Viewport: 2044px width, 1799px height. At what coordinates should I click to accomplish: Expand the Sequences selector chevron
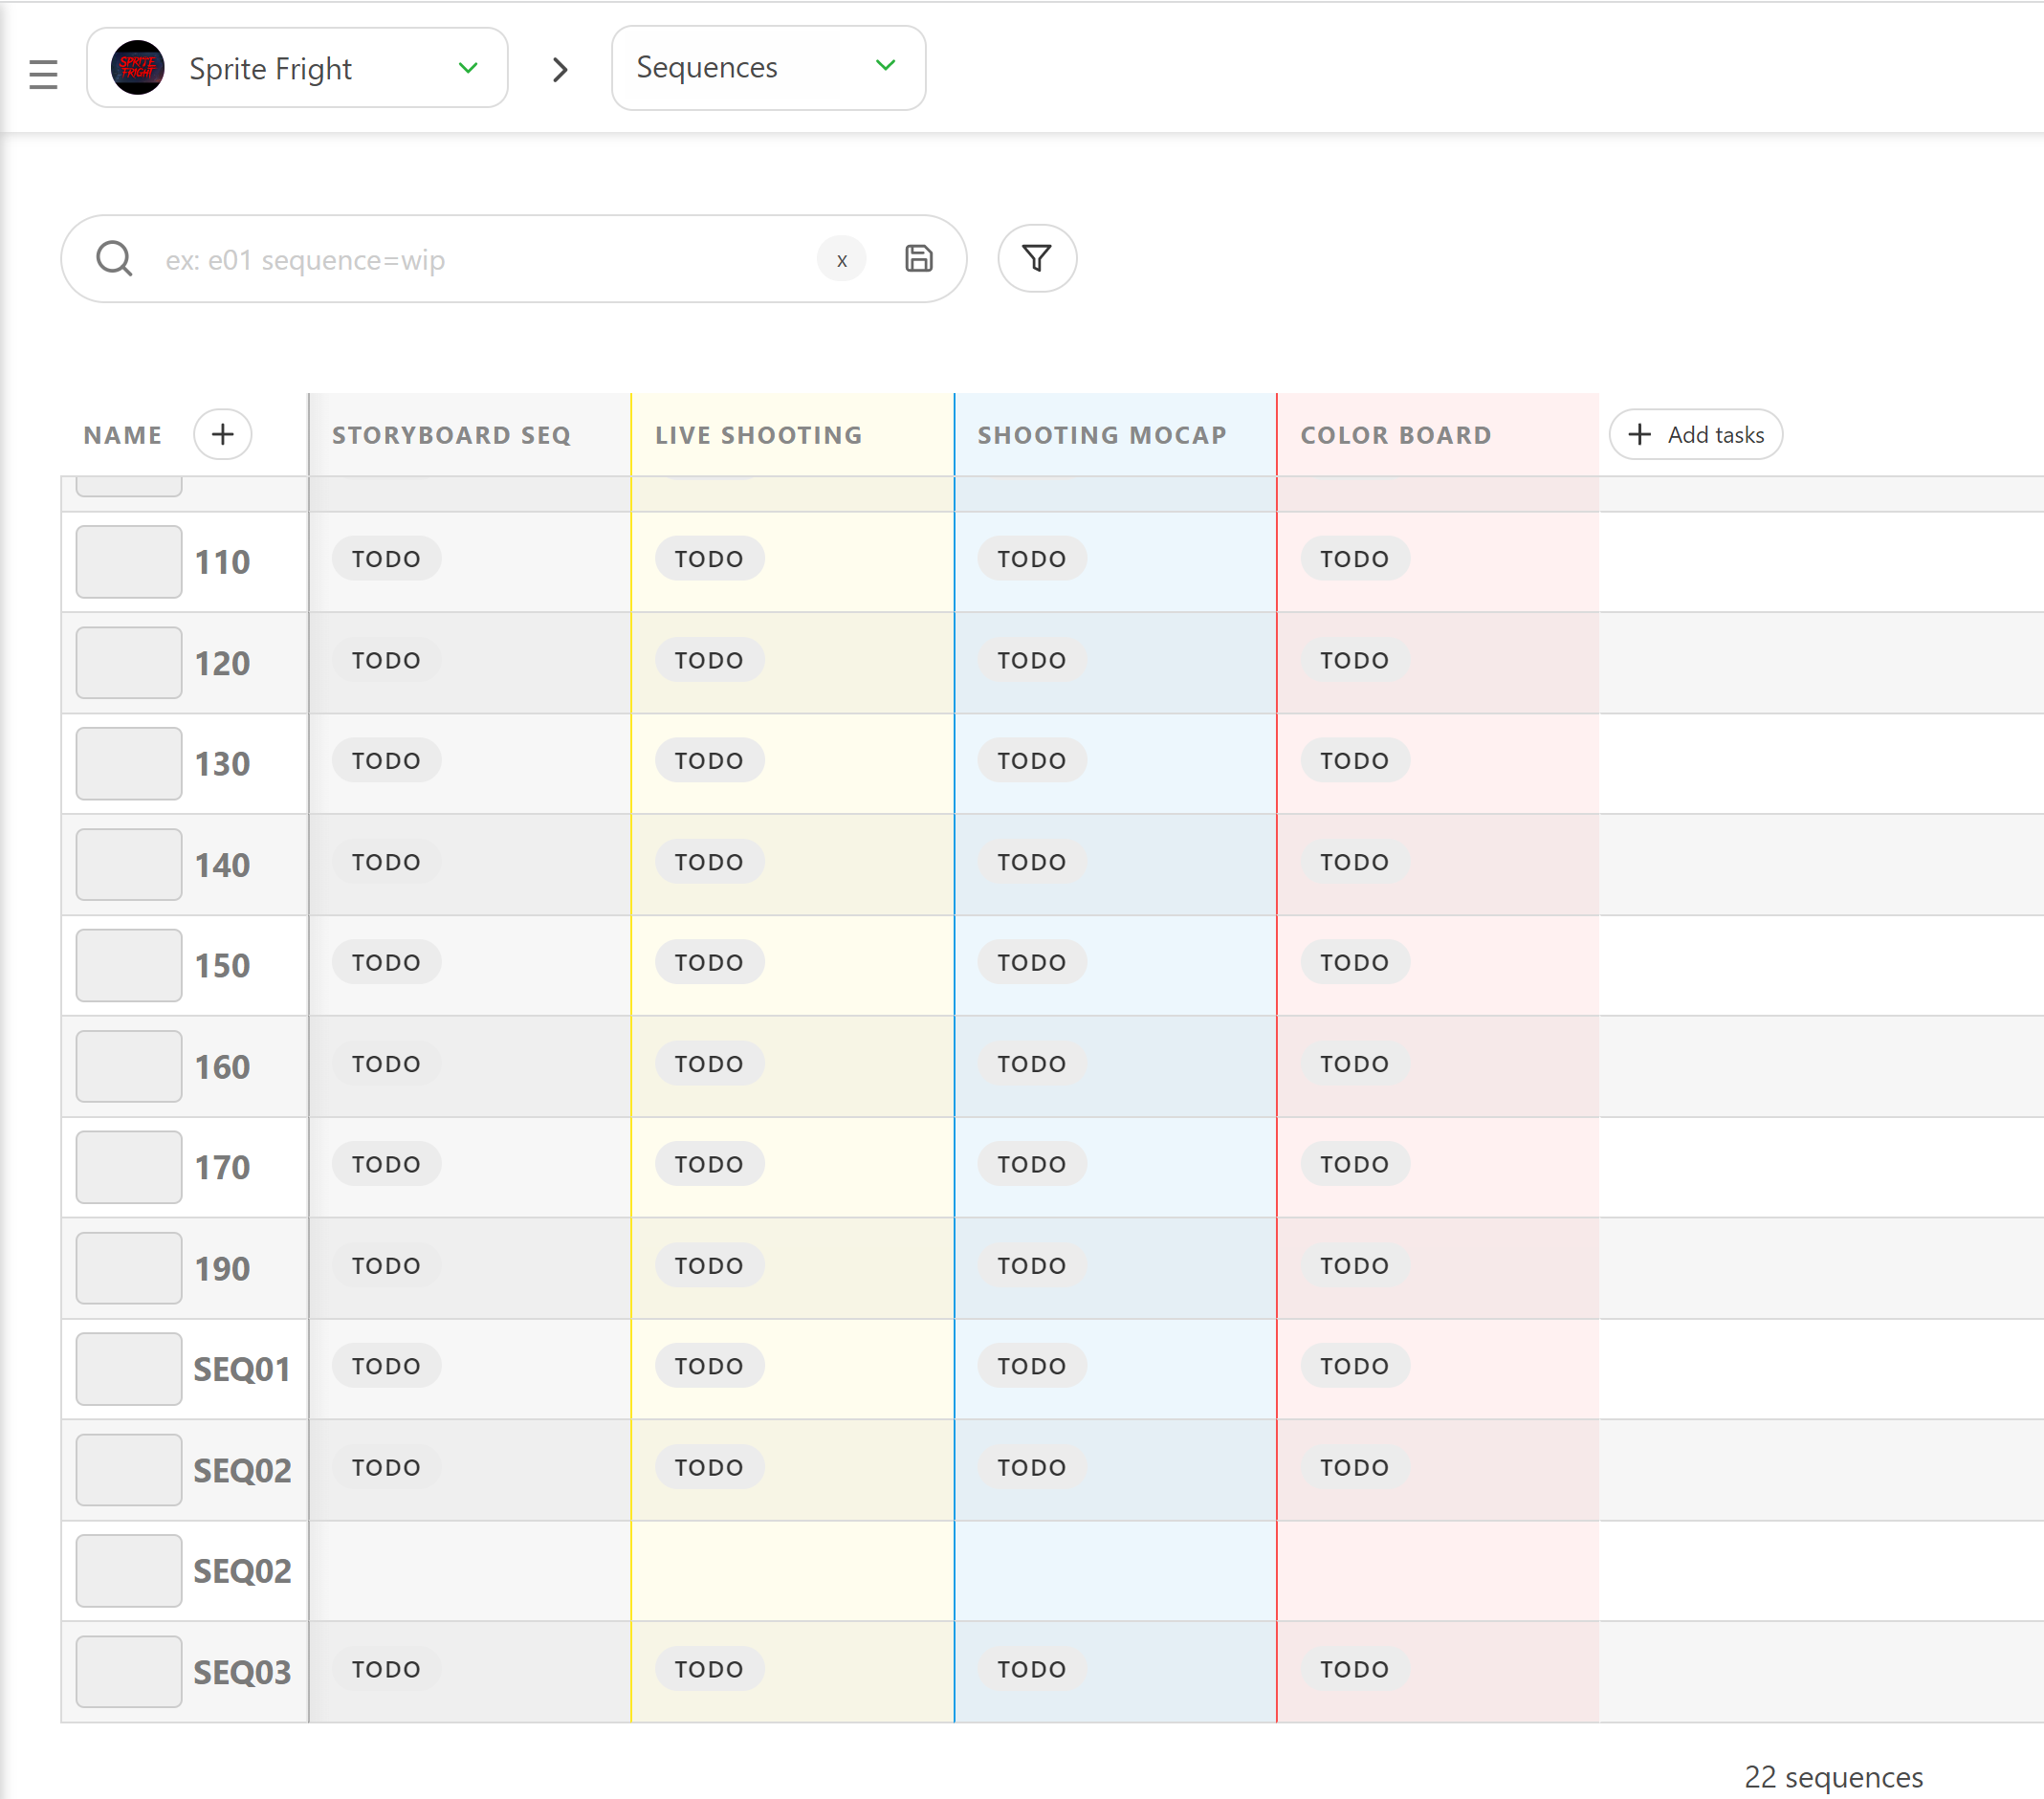tap(884, 66)
